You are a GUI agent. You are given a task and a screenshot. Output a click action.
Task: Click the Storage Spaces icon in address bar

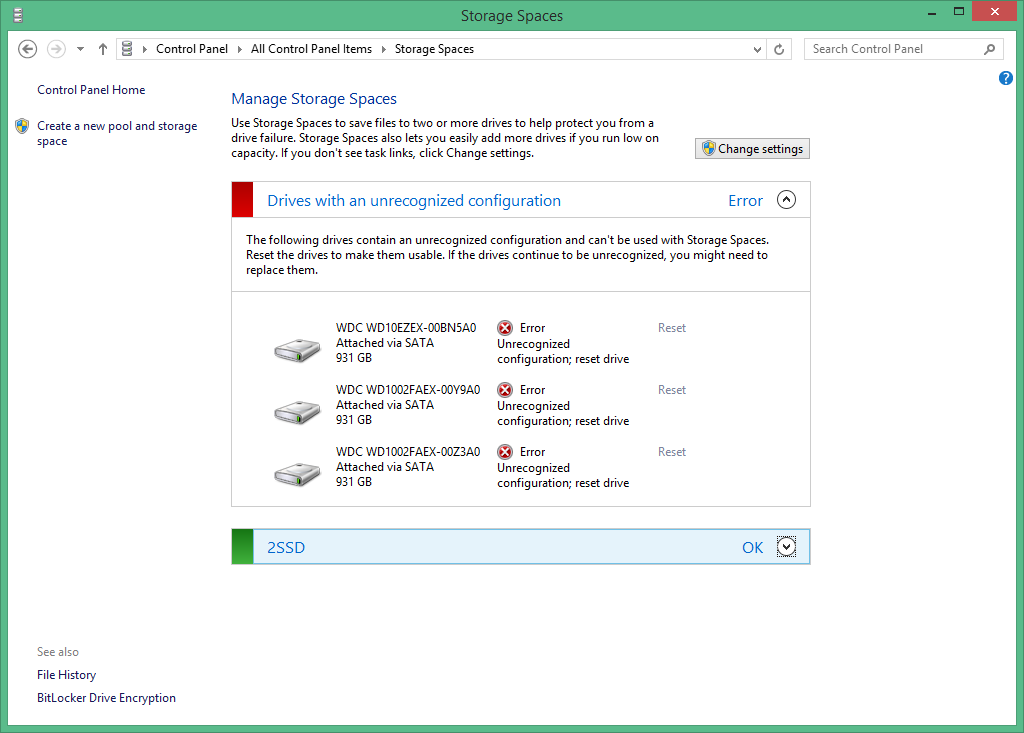[127, 49]
